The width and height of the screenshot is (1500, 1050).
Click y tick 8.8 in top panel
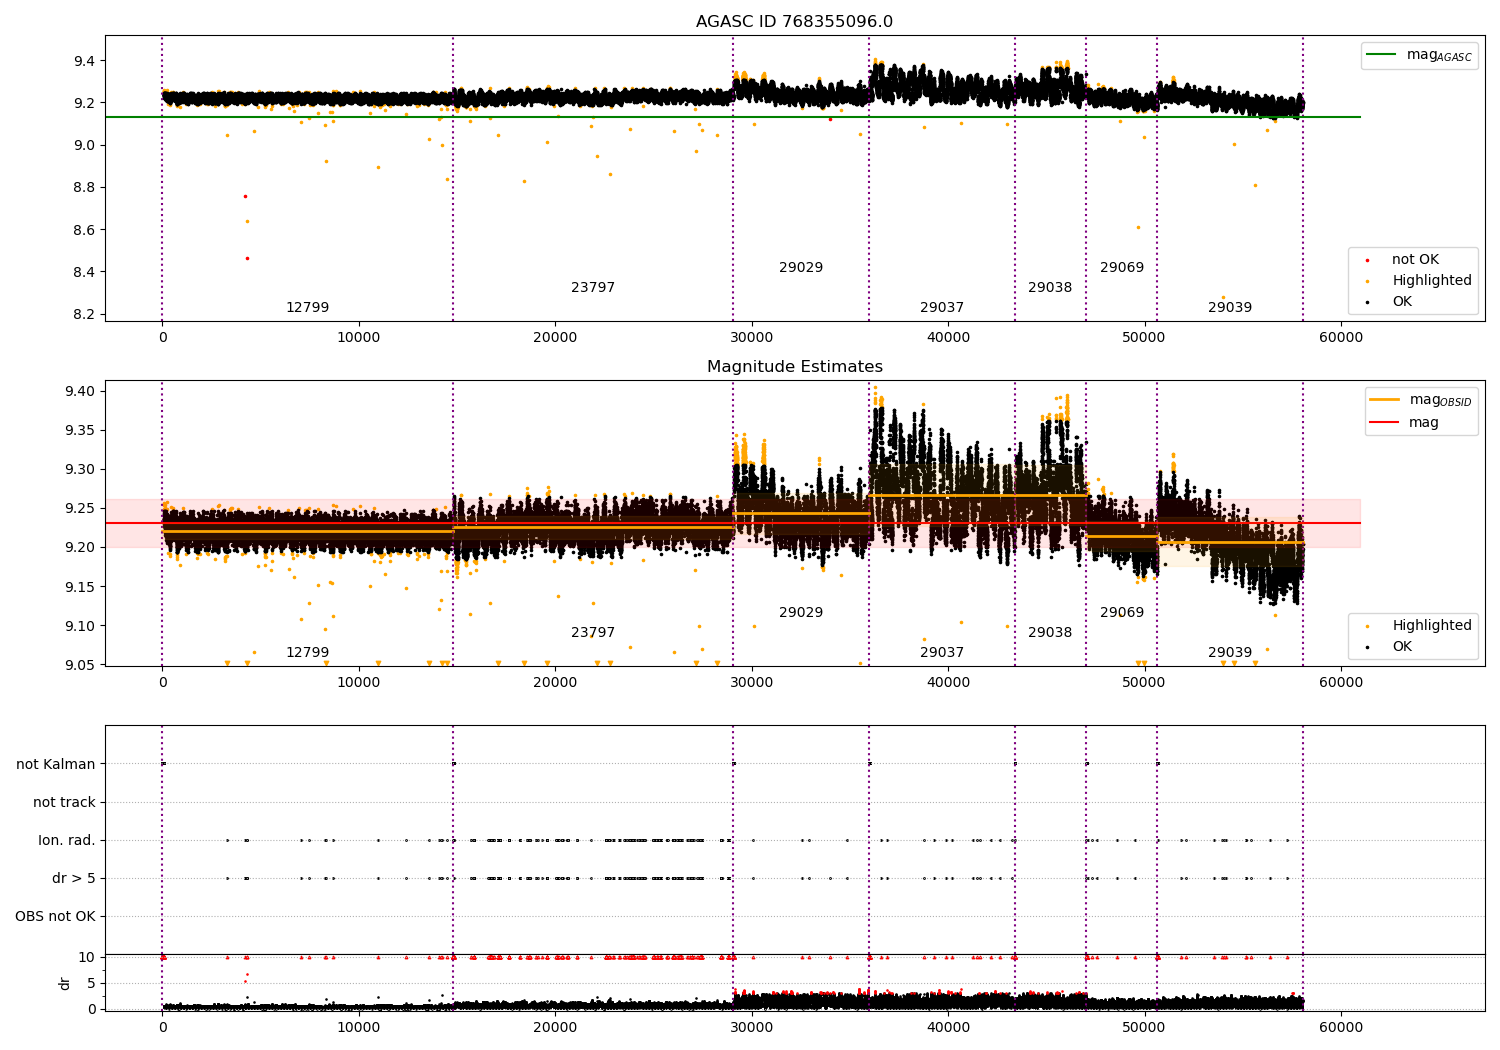[84, 188]
